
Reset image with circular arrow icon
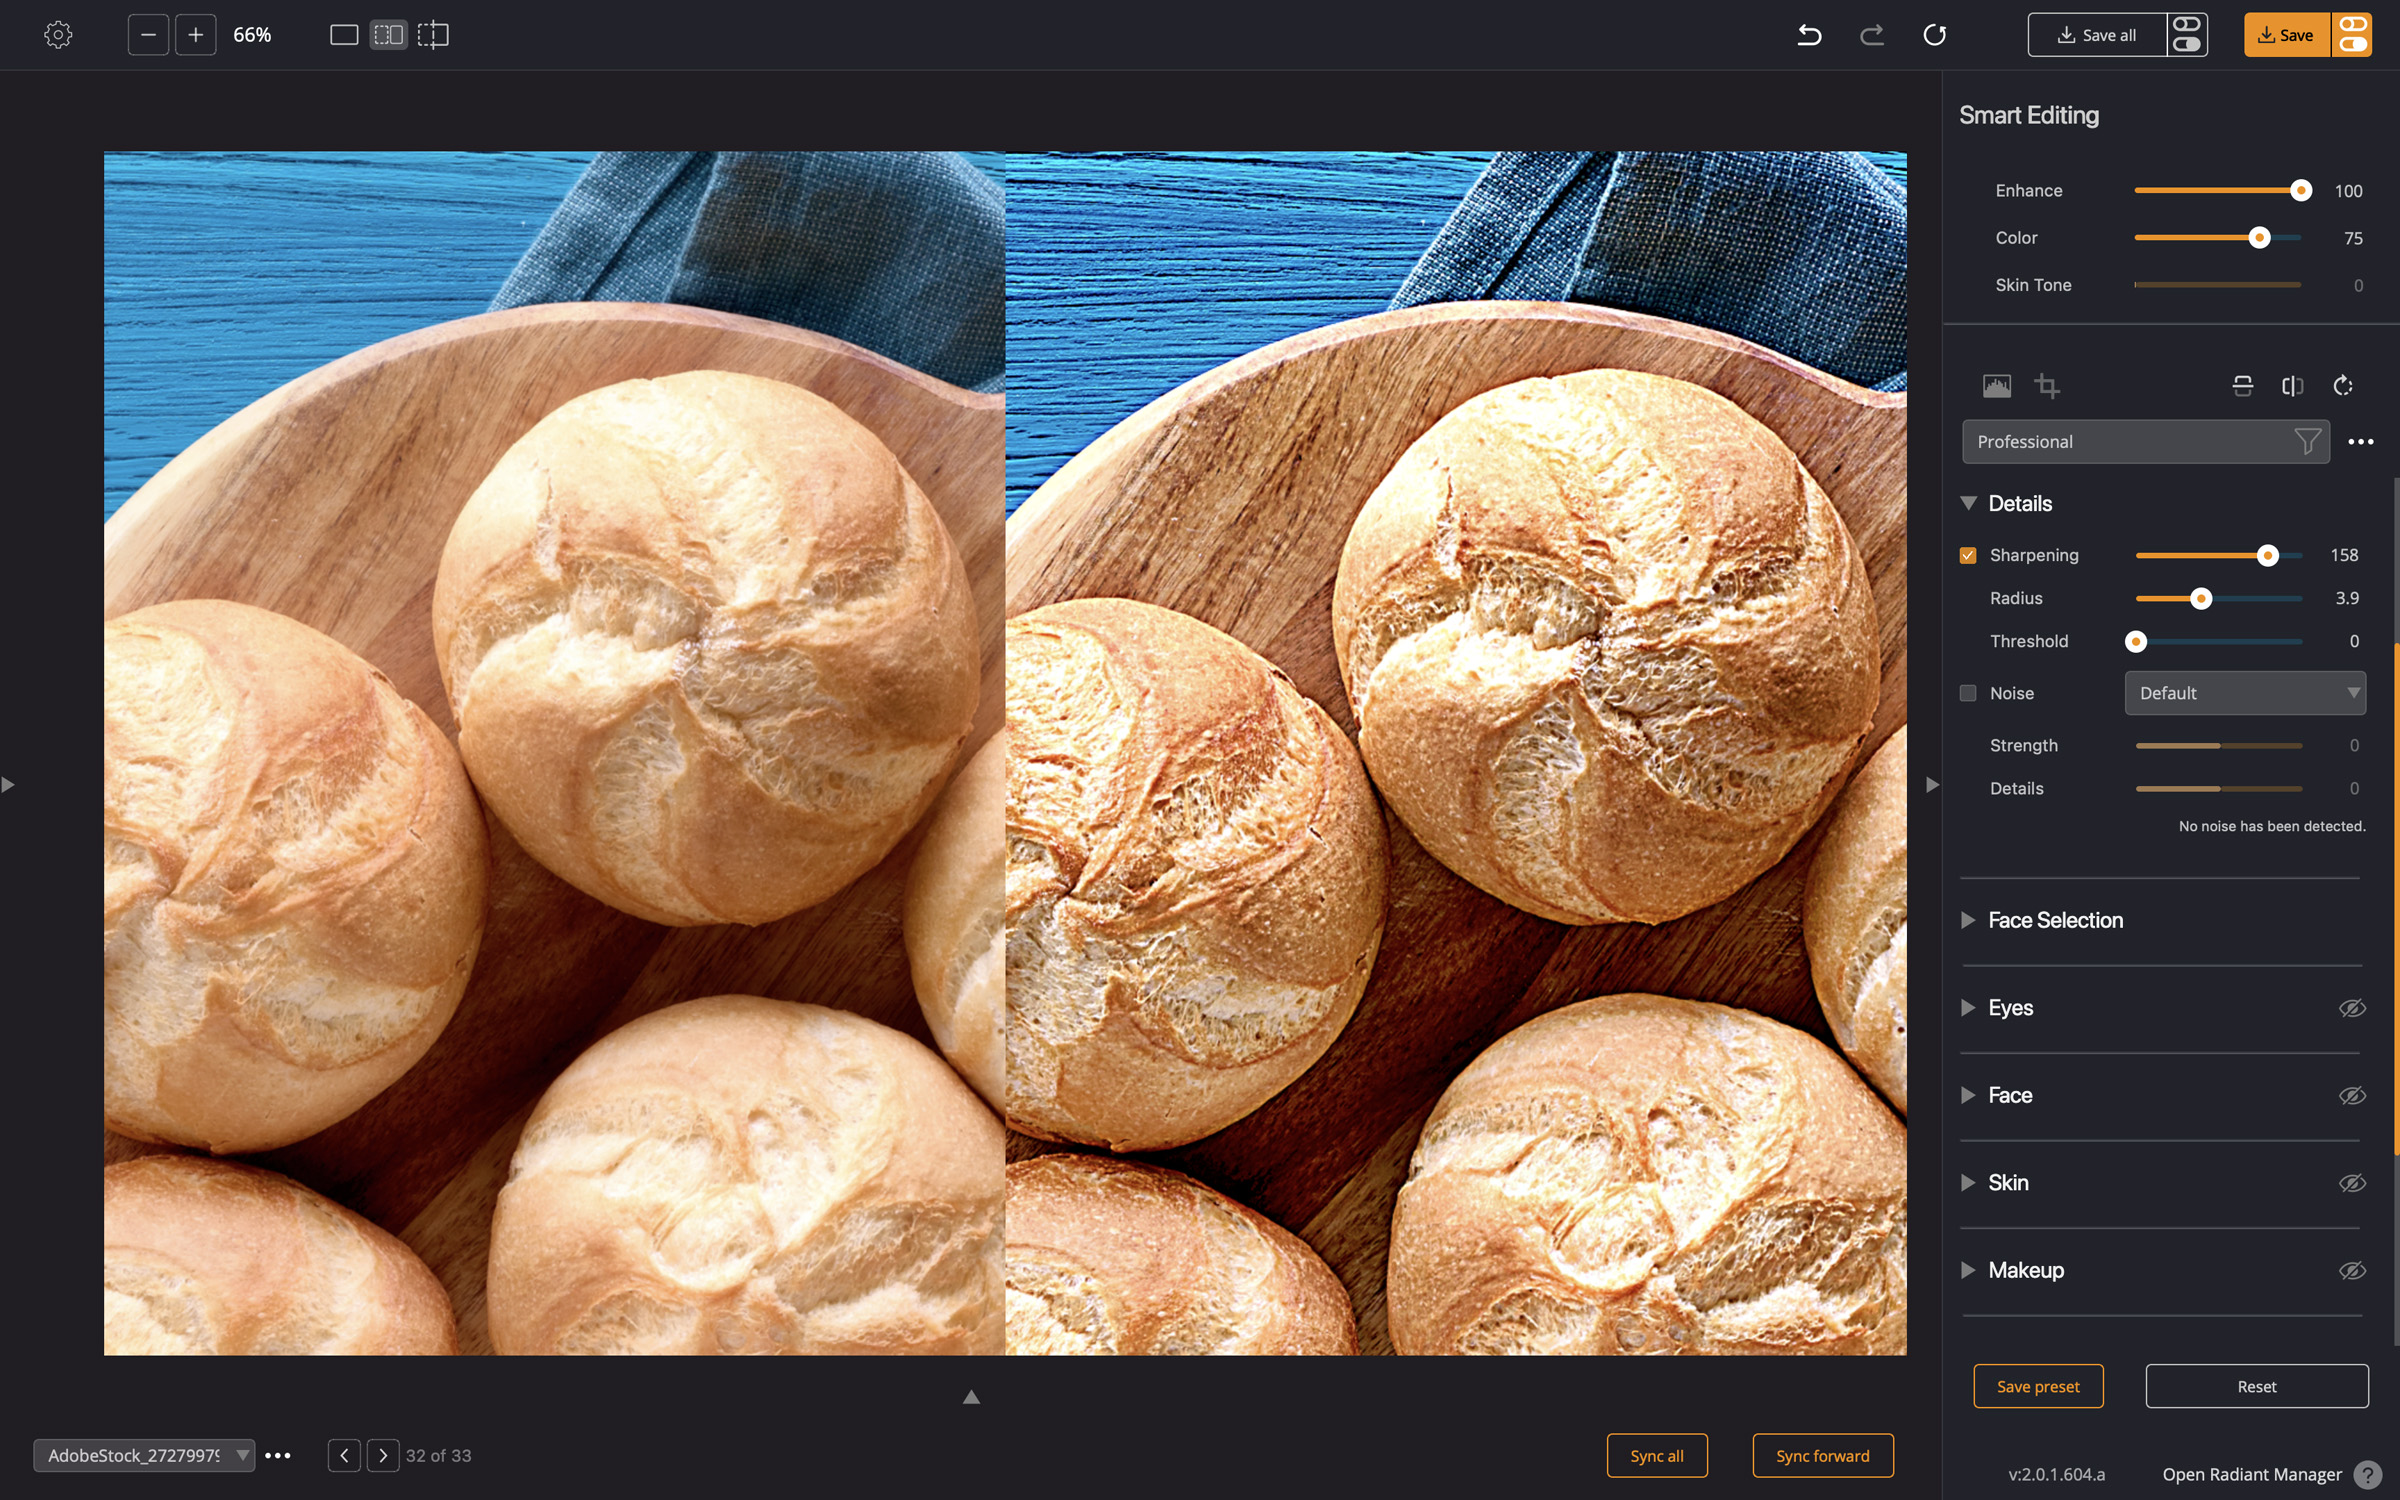1935,35
